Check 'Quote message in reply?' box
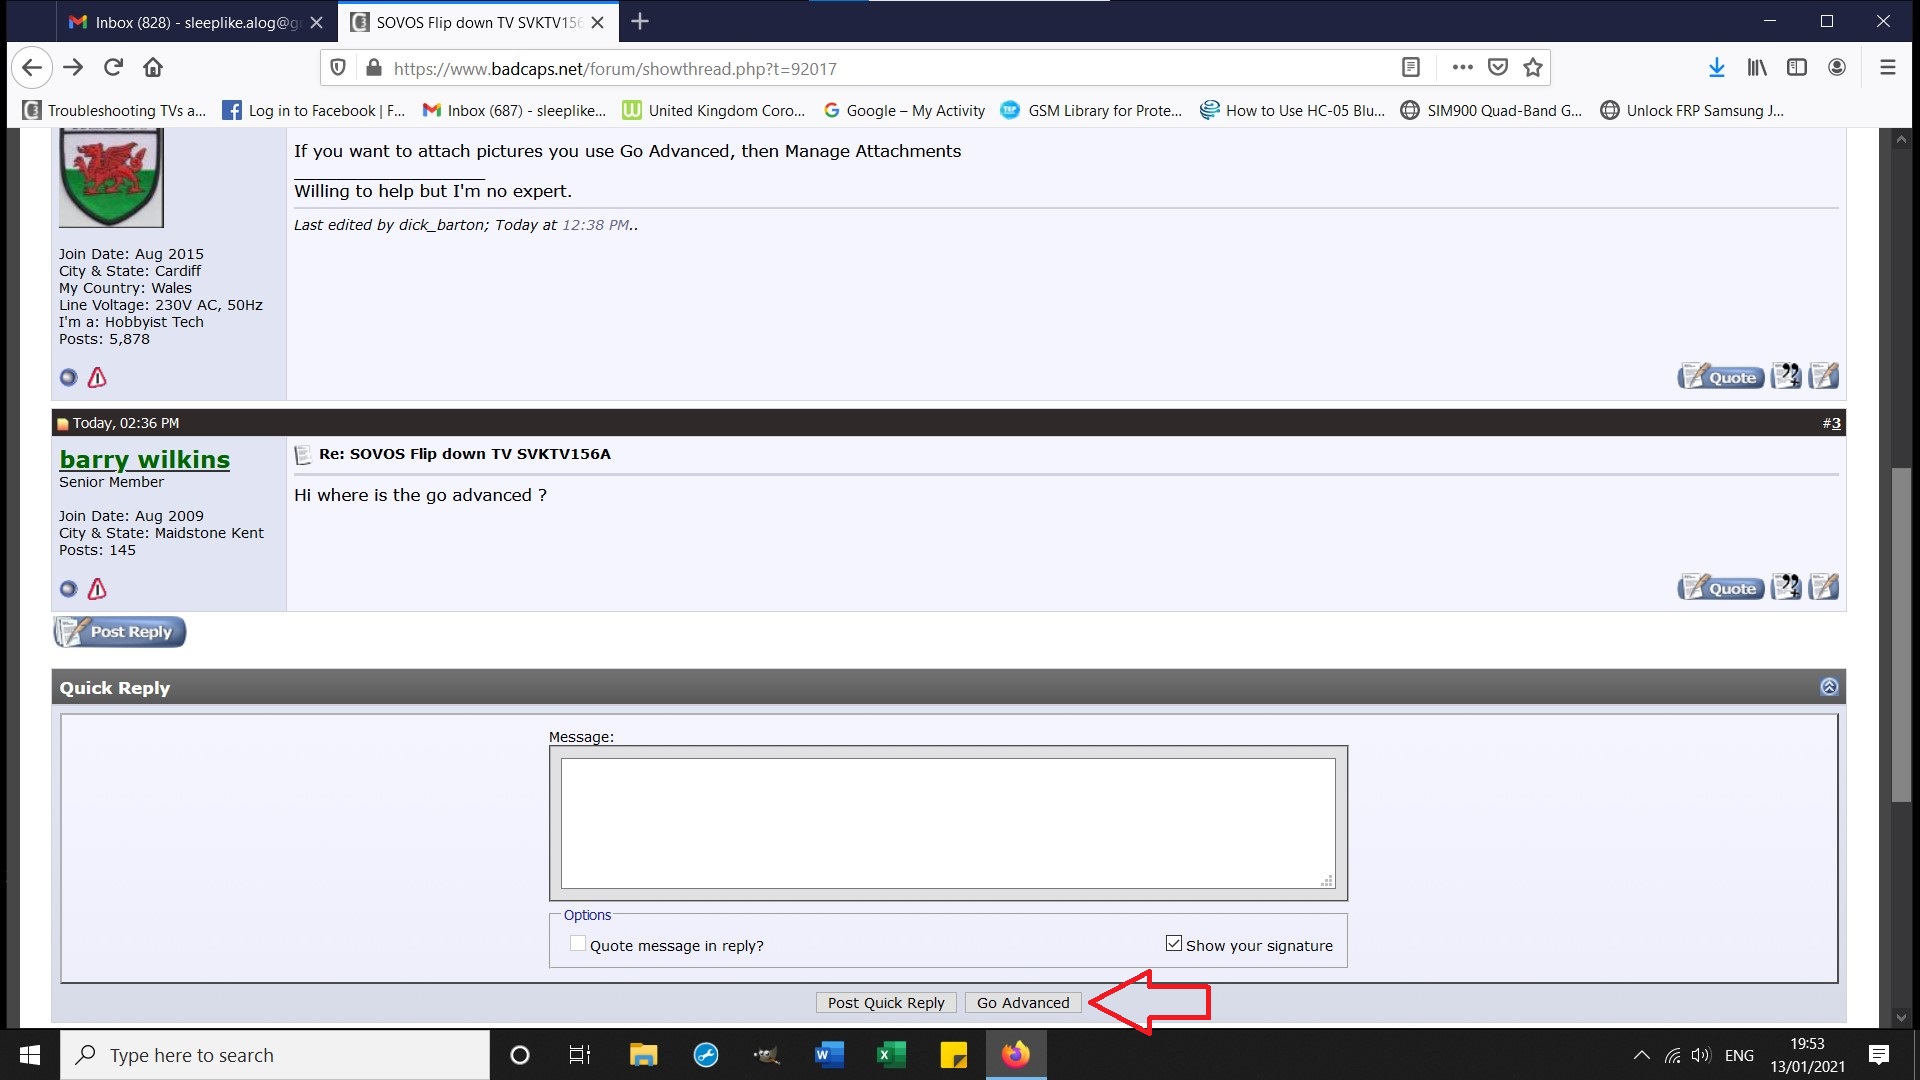 pyautogui.click(x=577, y=944)
